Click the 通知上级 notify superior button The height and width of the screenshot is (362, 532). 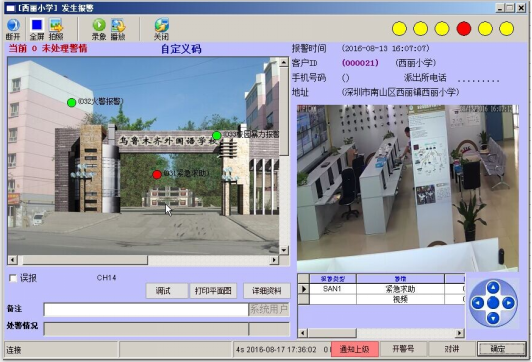[x=355, y=349]
